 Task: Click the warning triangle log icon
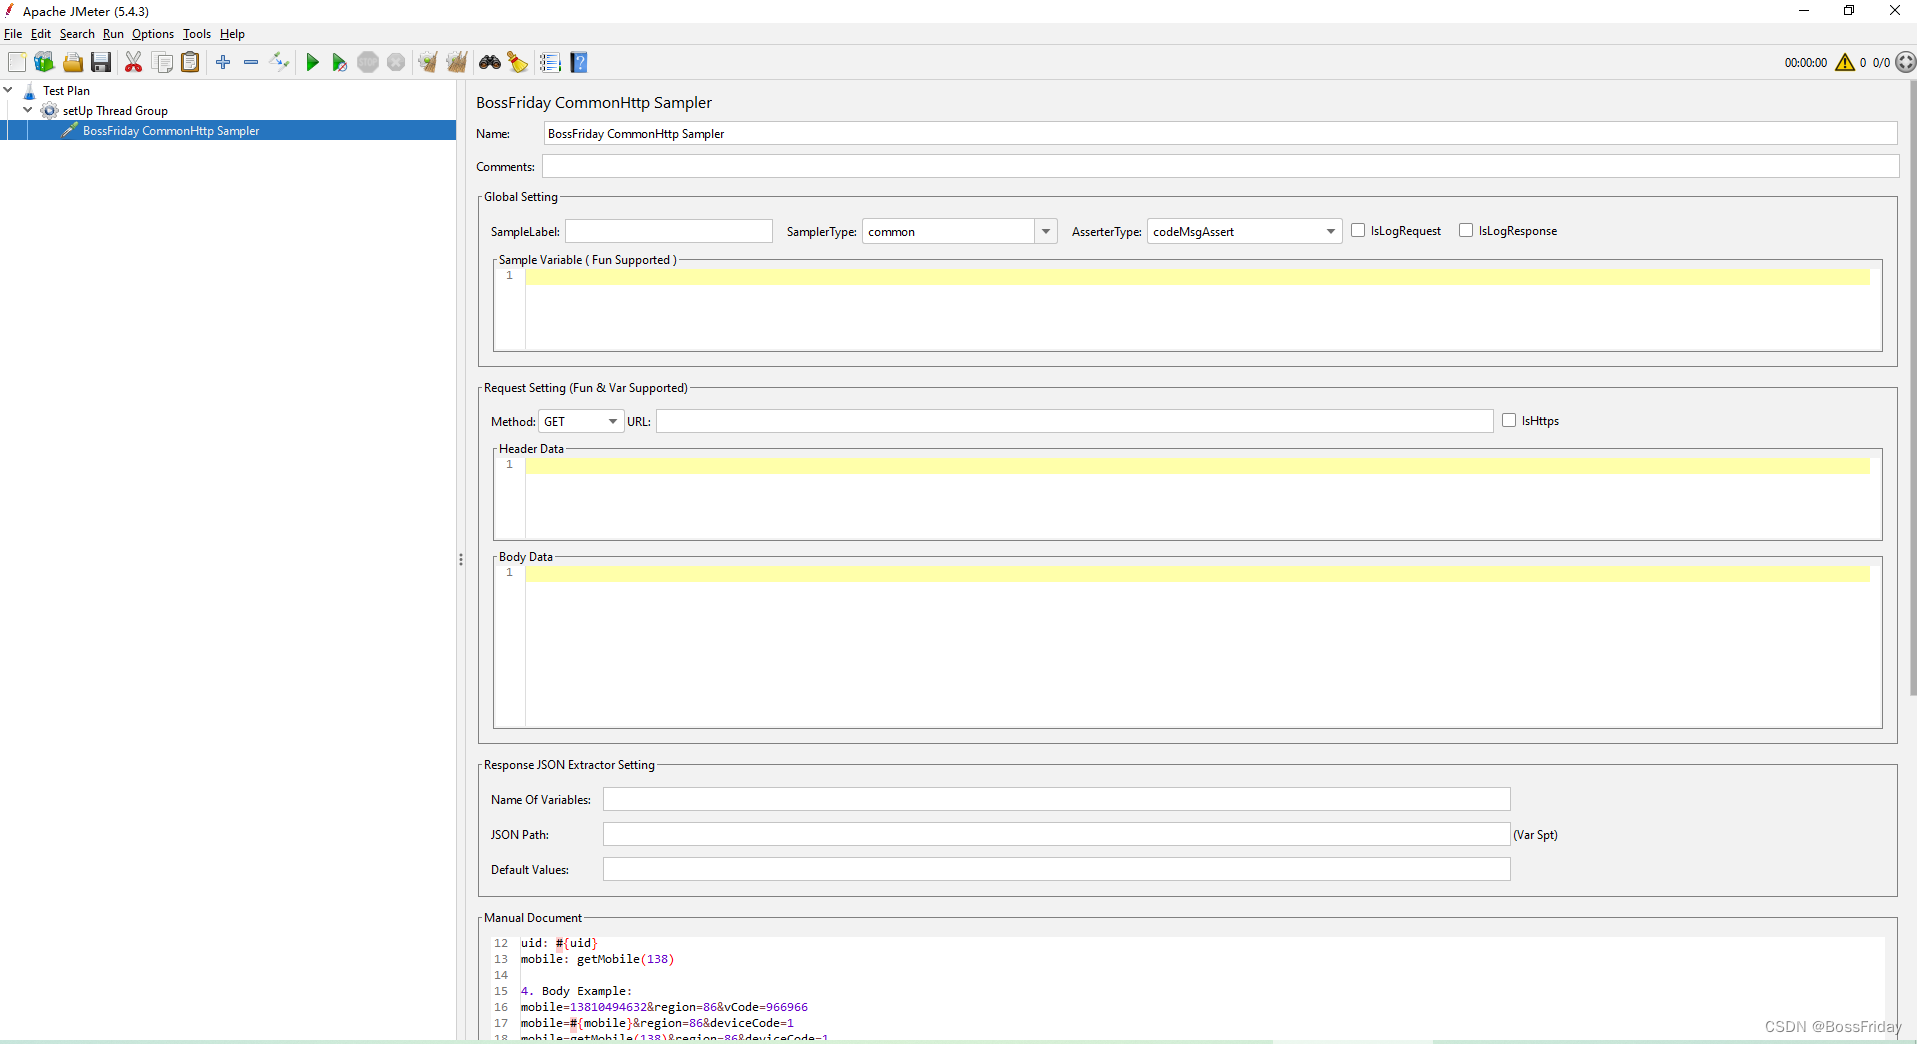(1845, 62)
